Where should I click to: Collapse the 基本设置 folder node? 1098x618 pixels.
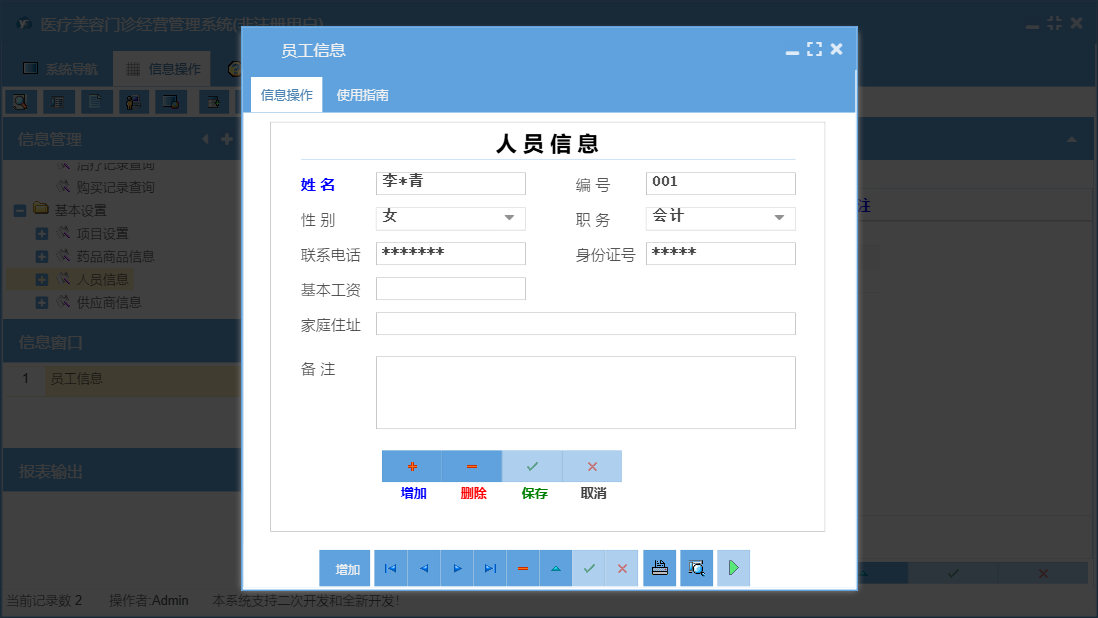(x=18, y=209)
